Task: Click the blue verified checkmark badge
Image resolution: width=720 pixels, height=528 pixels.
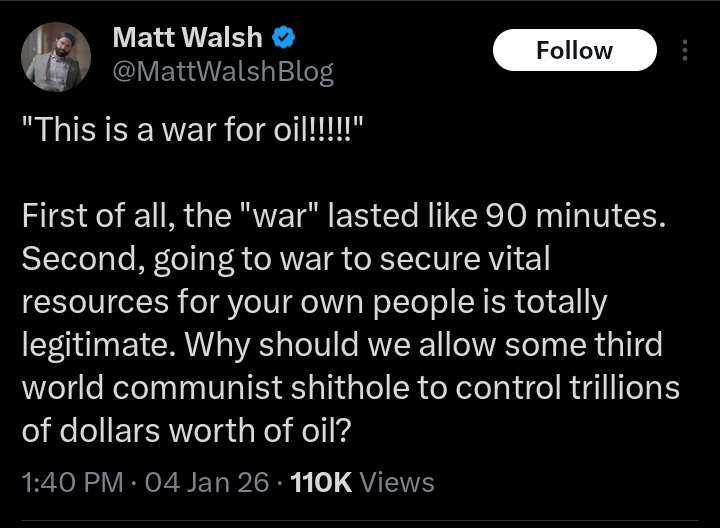Action: coord(285,38)
